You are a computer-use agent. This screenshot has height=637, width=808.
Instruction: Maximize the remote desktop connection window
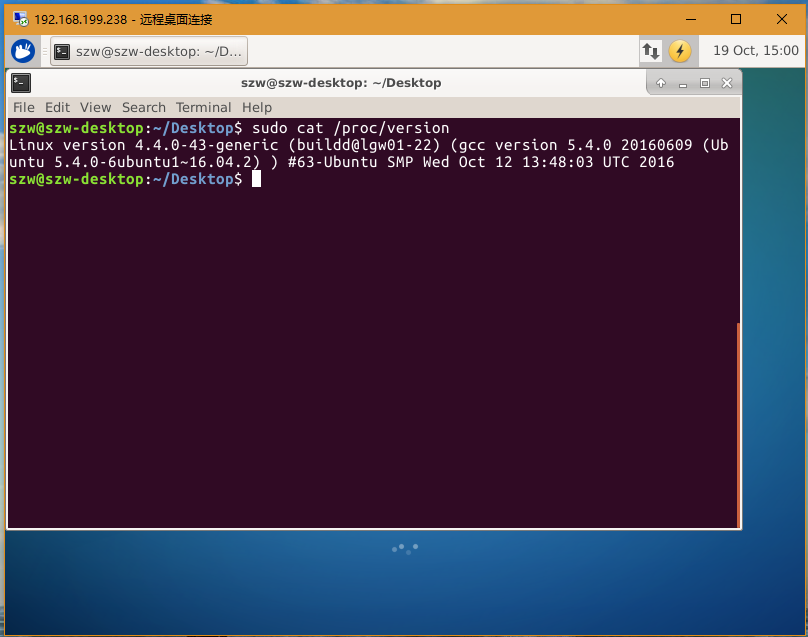(x=736, y=20)
